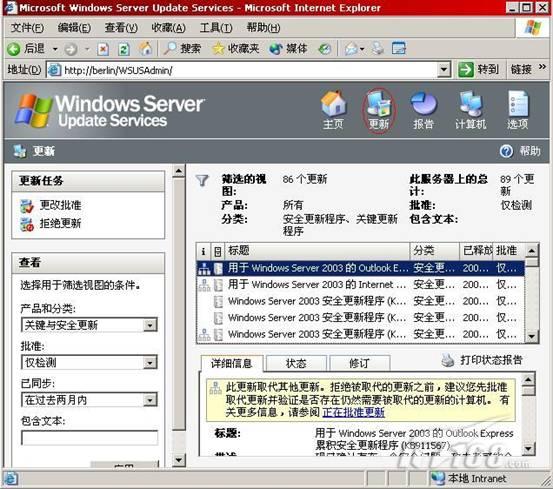The image size is (553, 489).
Task: Click the IE mail icon
Action: click(x=352, y=49)
